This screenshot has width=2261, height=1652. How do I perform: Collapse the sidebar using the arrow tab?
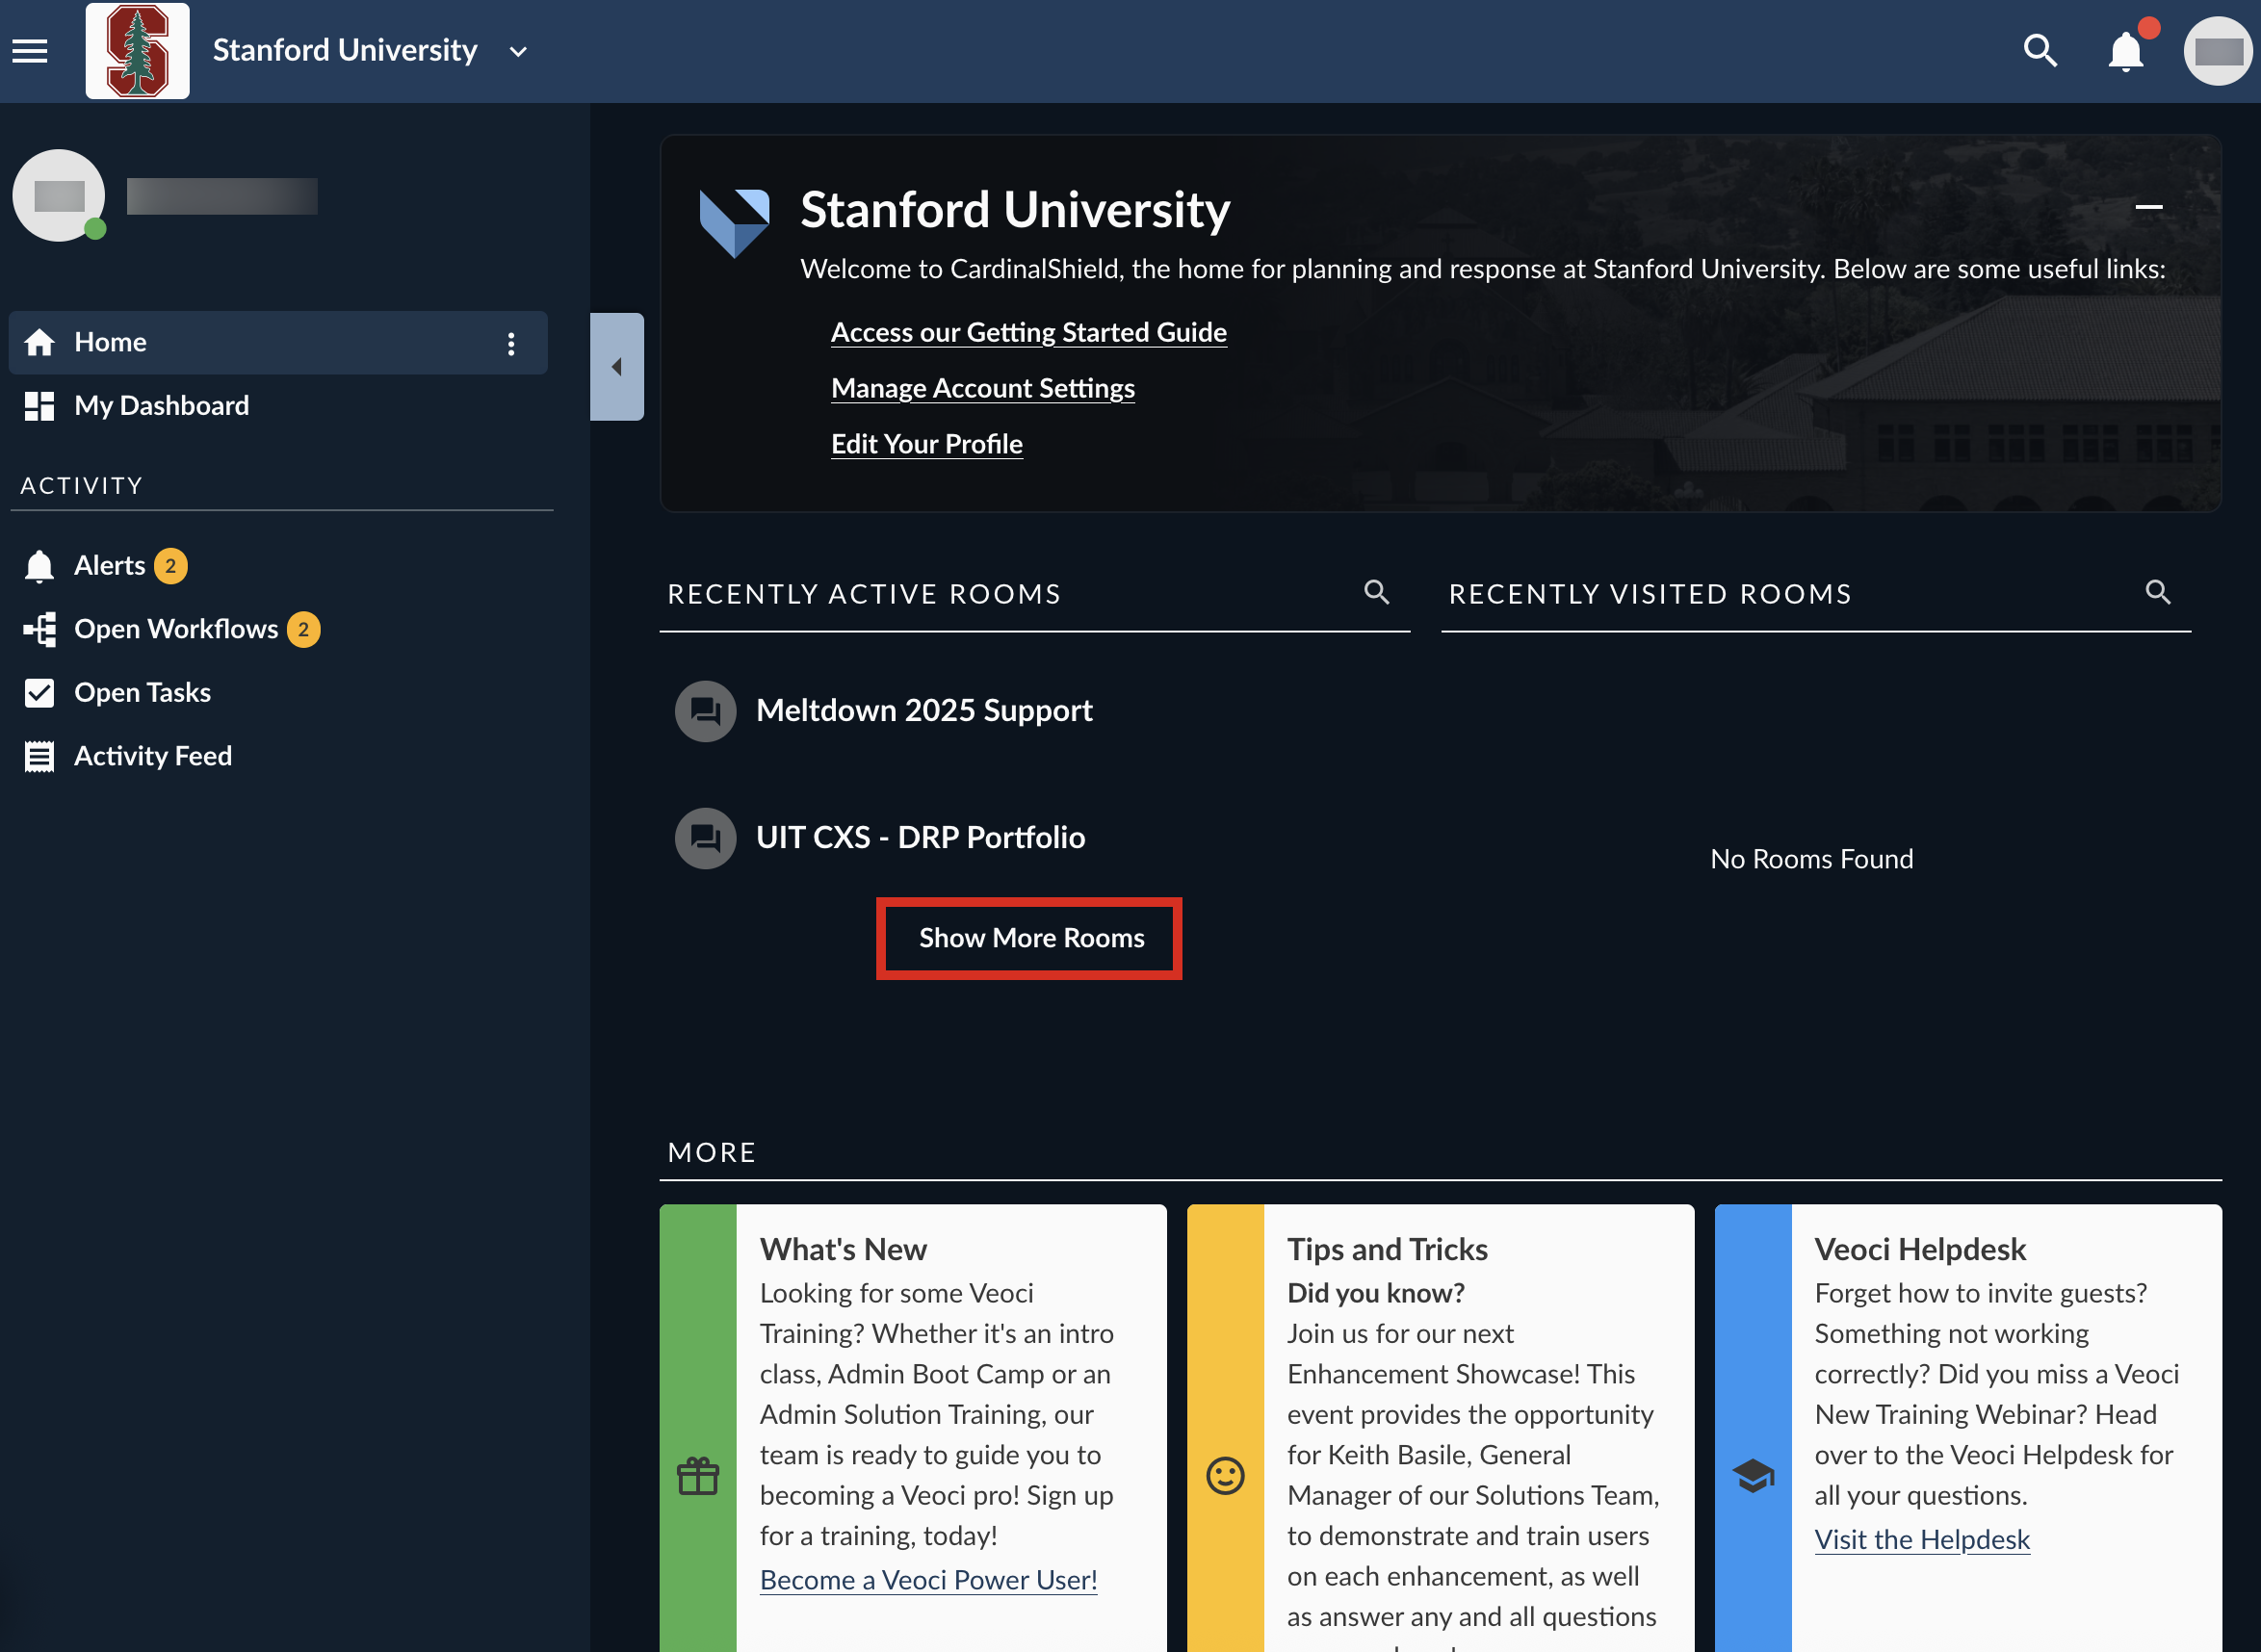point(618,367)
